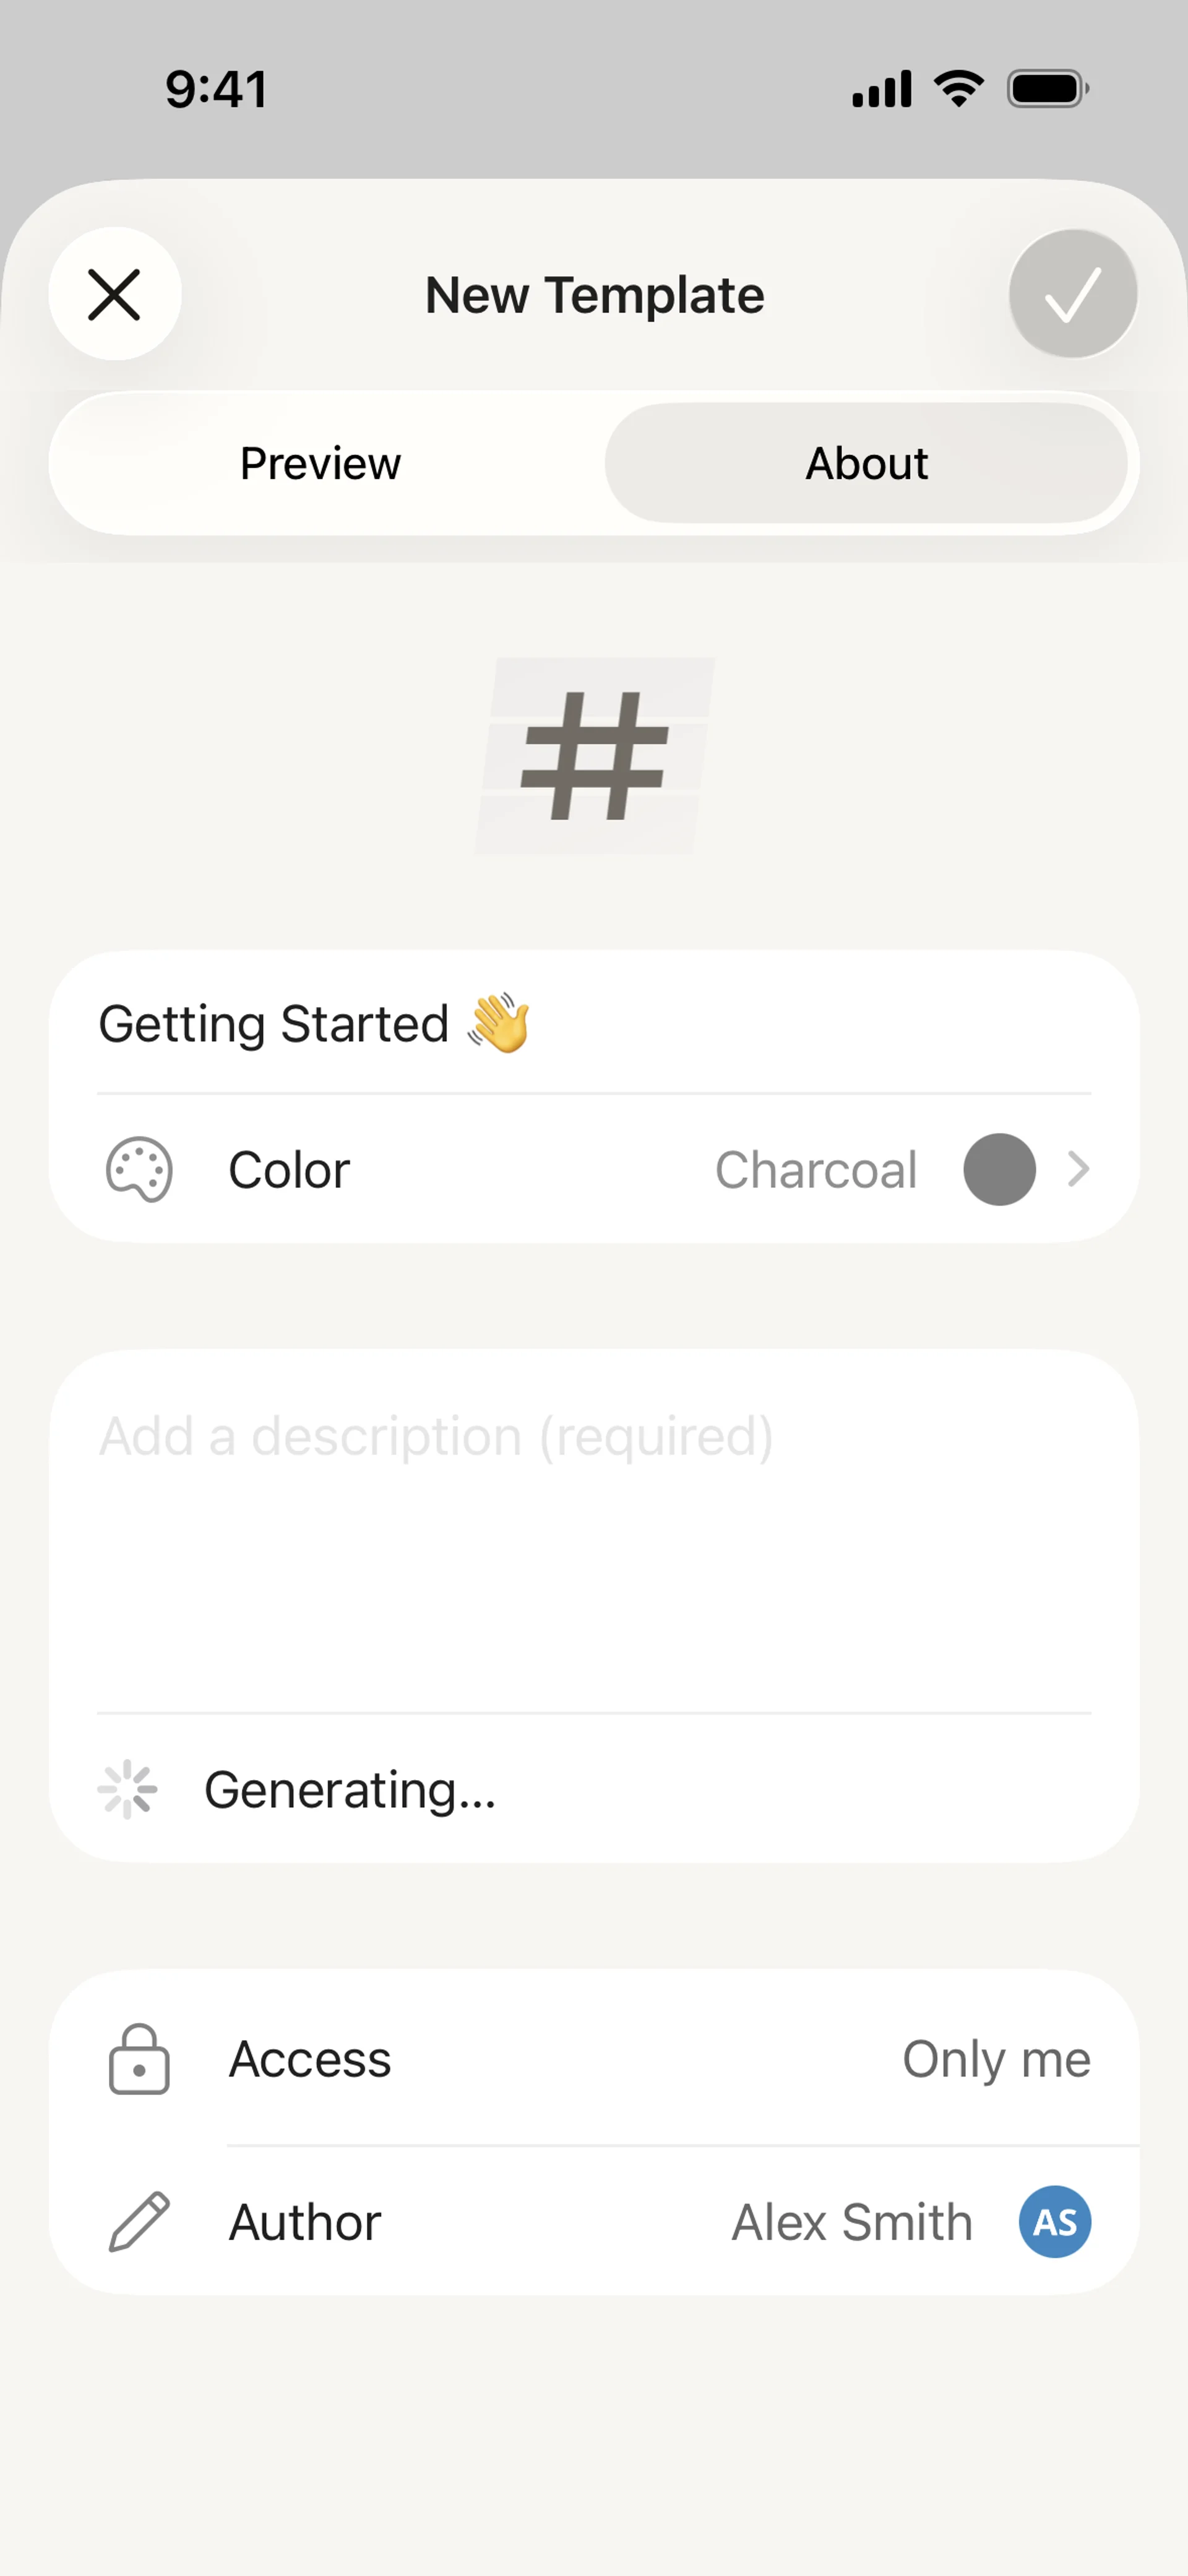Switch to the Preview tab

321,463
